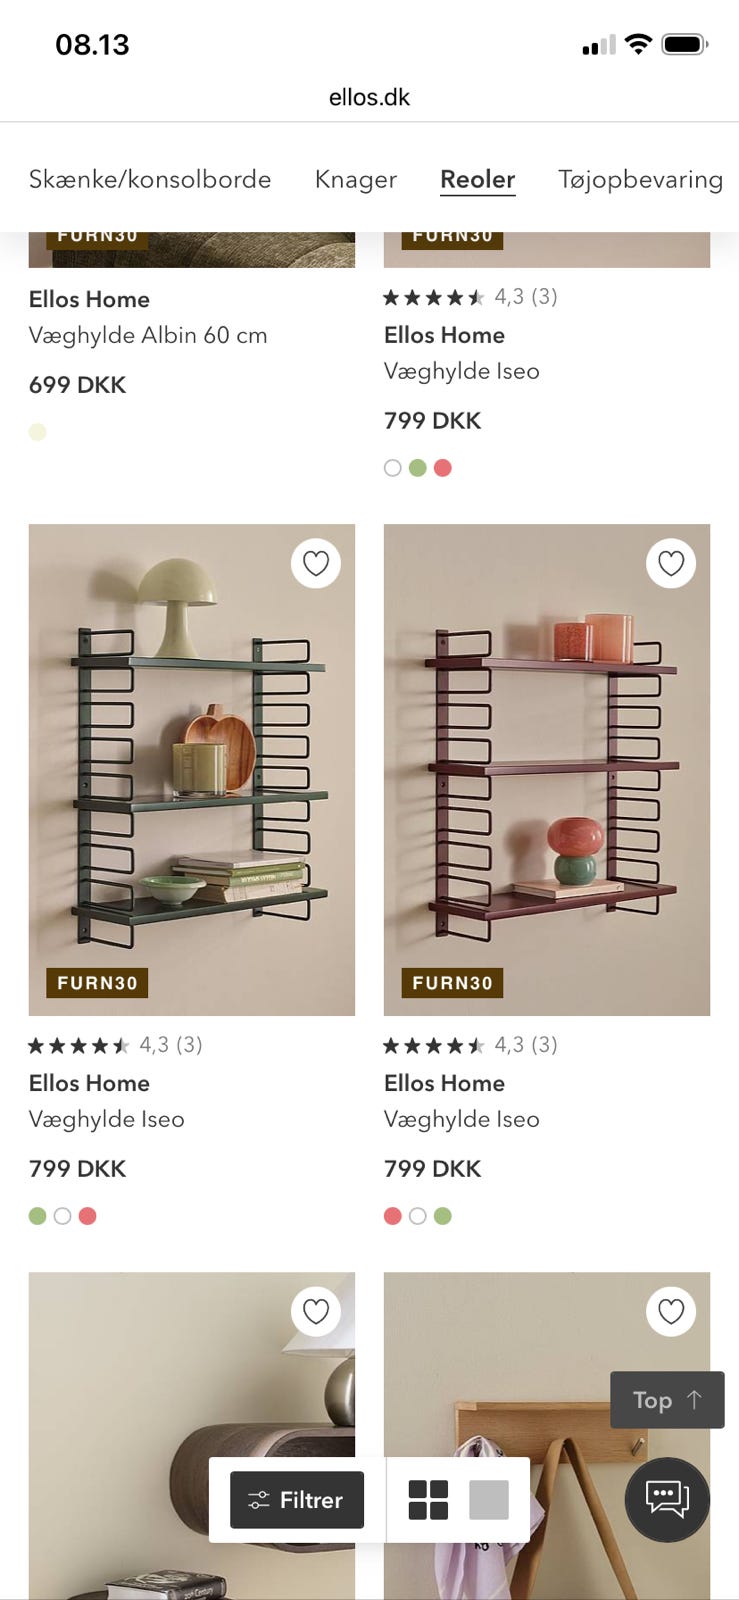Screen dimensions: 739x1600
Task: Choose the green swatch under burgundy Iseo shelf
Action: click(443, 1216)
